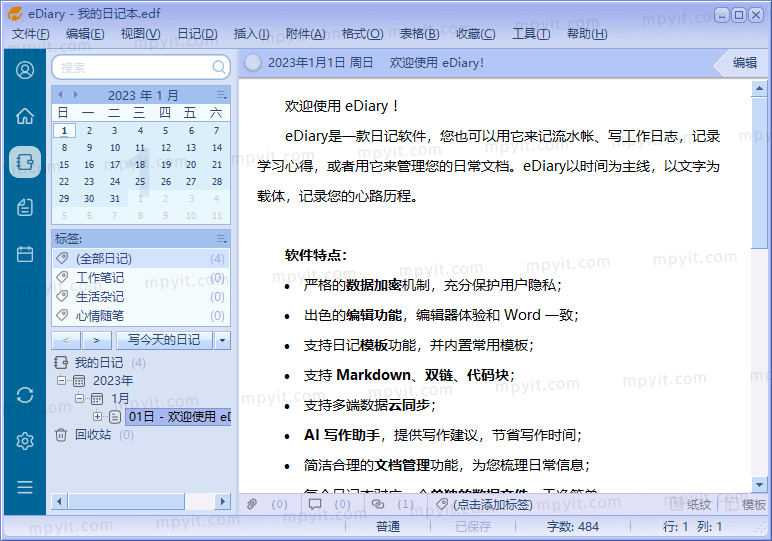Open attachments paperclip icon in bottom bar
Viewport: 772px width, 541px height.
[x=252, y=504]
